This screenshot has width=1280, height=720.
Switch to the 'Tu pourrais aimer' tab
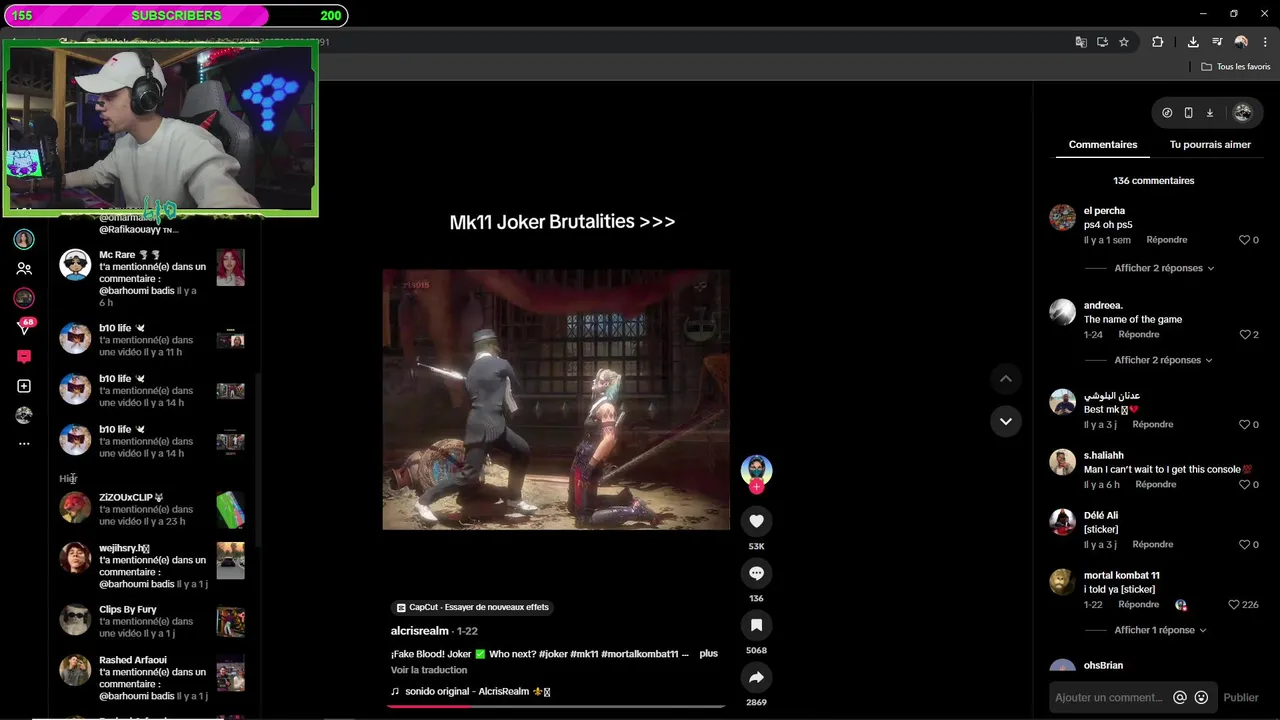(1210, 144)
